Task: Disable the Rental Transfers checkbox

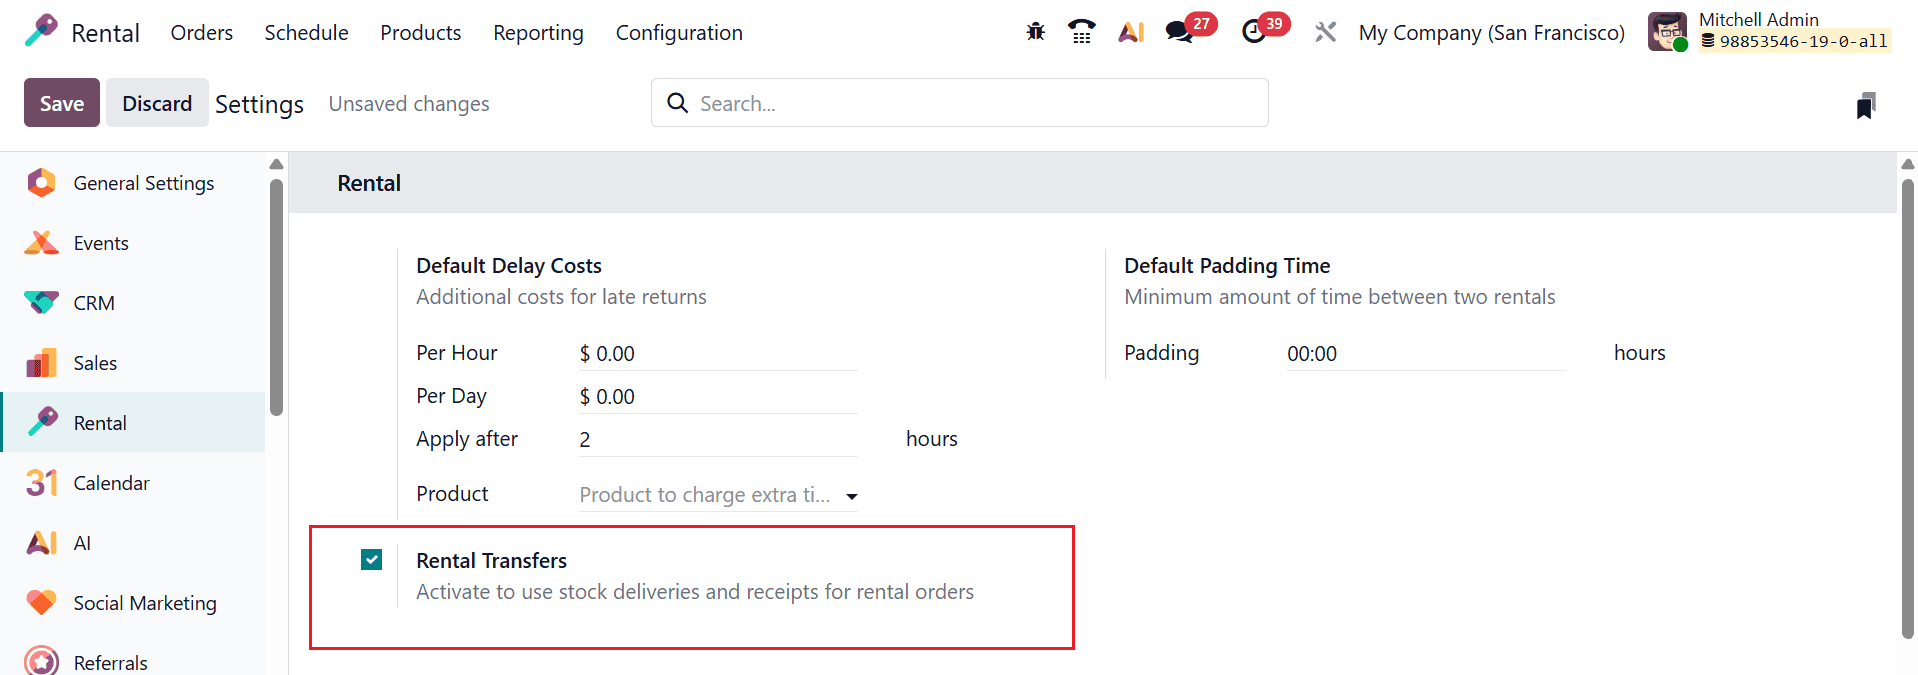Action: click(371, 560)
